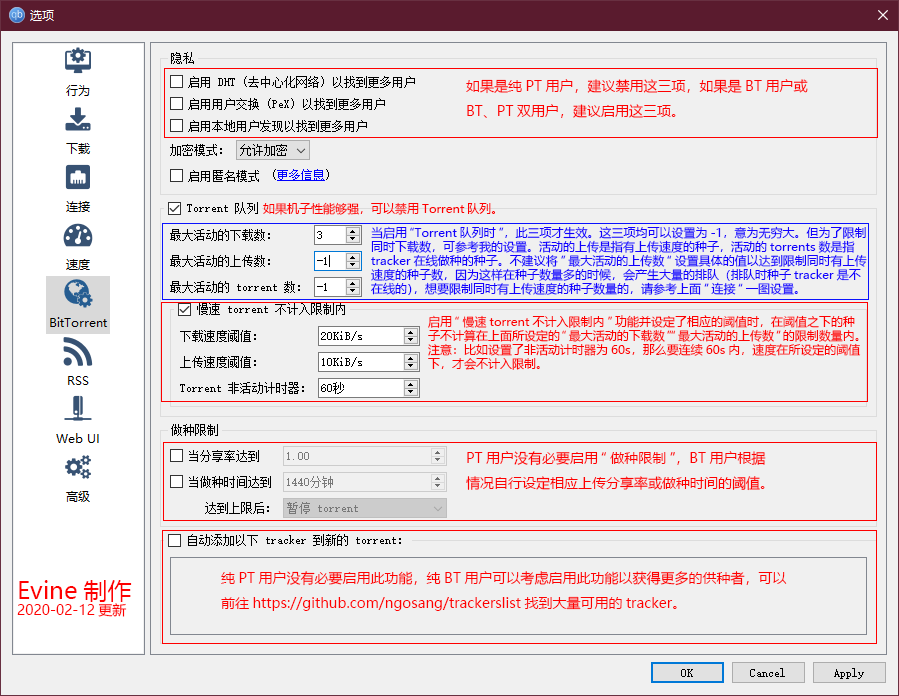The image size is (899, 696).
Task: Open the 达到上限后 action dropdown
Action: (x=365, y=508)
